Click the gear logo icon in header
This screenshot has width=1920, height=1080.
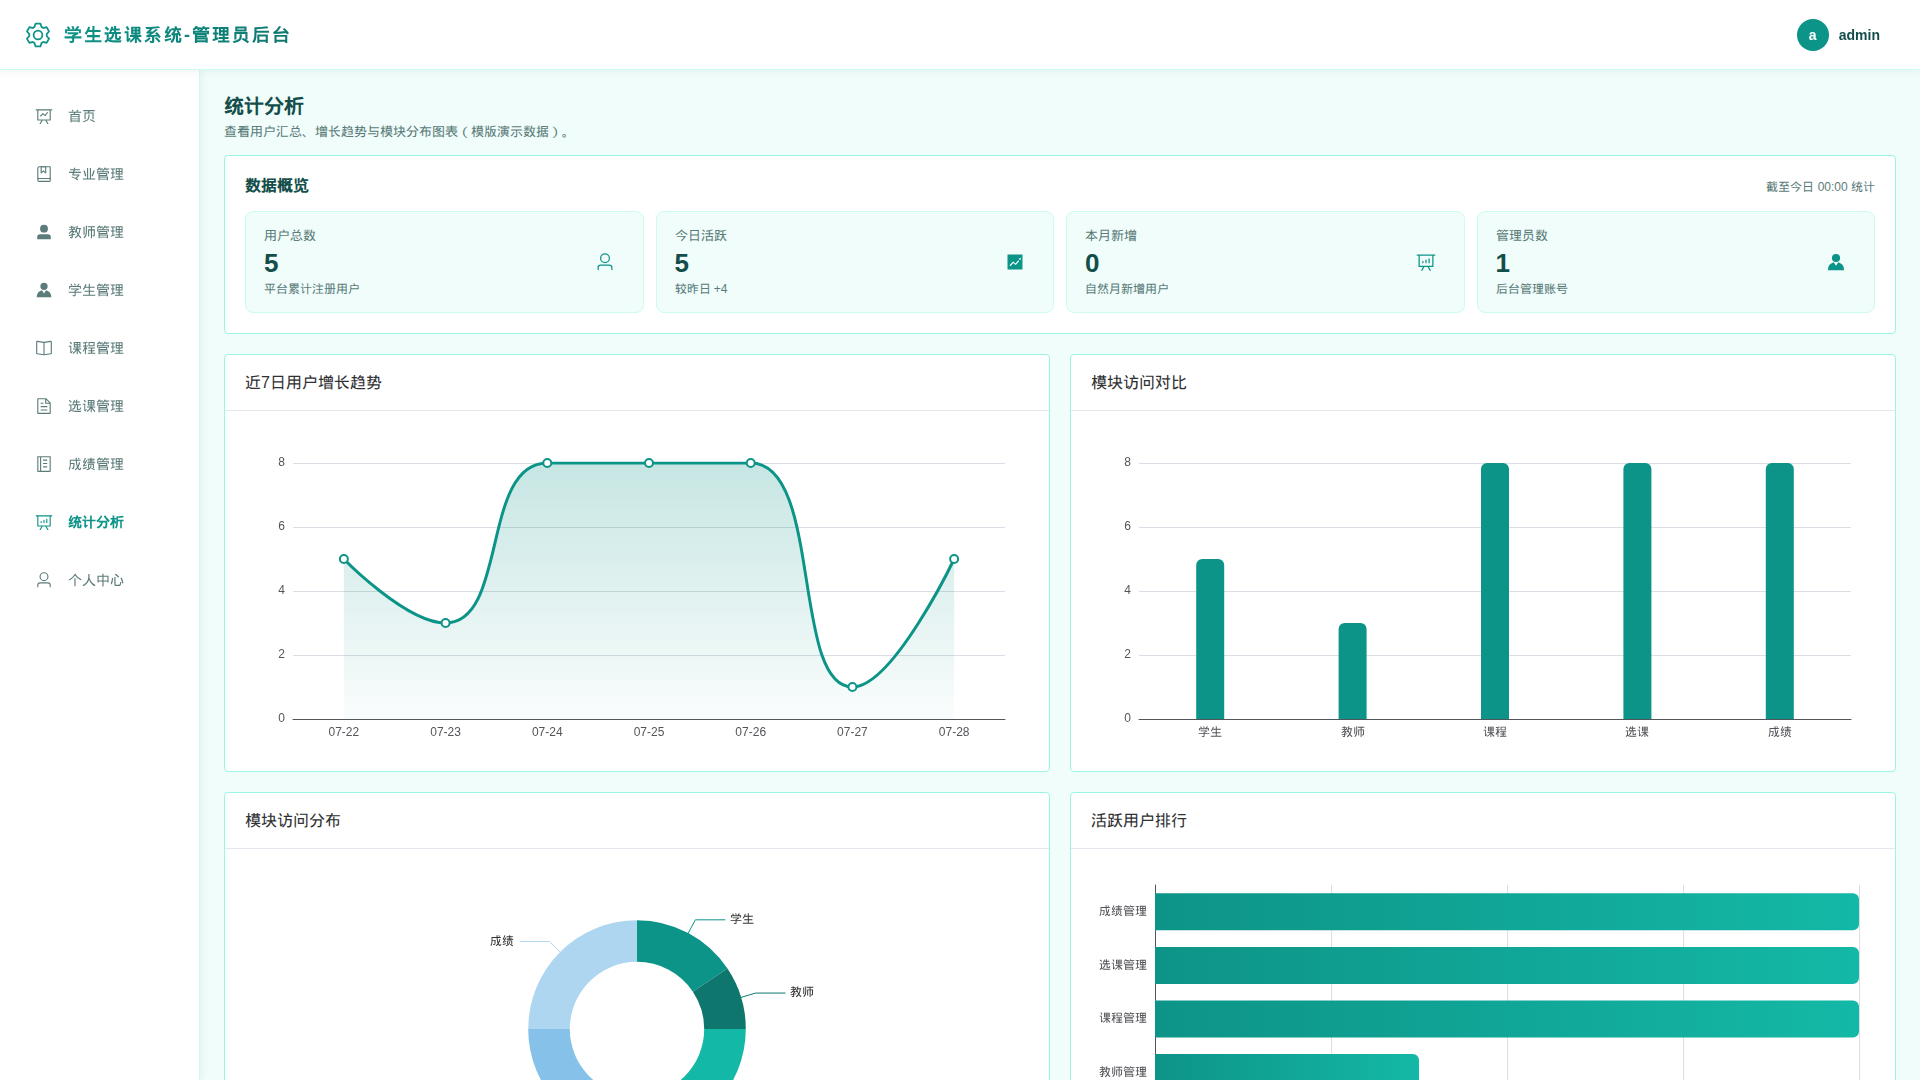click(38, 35)
